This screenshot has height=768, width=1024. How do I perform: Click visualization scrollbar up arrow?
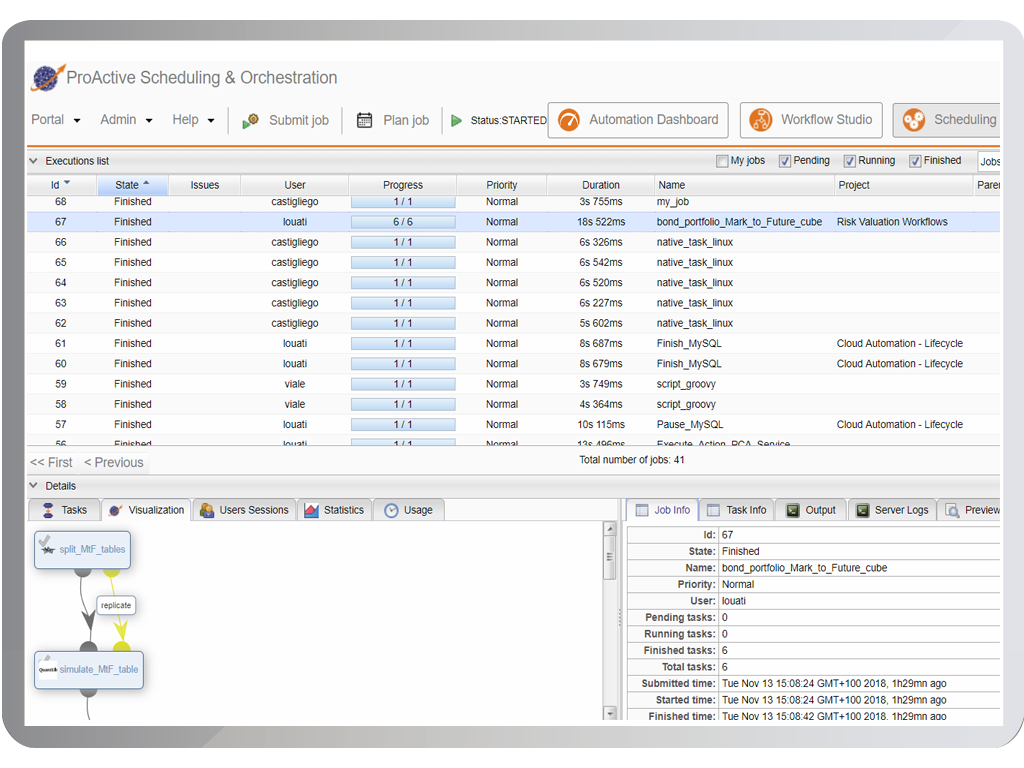point(610,529)
